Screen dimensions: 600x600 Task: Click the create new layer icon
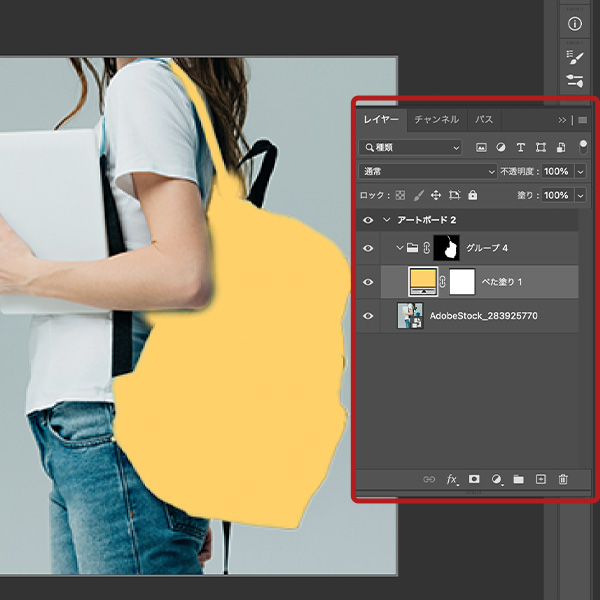(x=540, y=480)
